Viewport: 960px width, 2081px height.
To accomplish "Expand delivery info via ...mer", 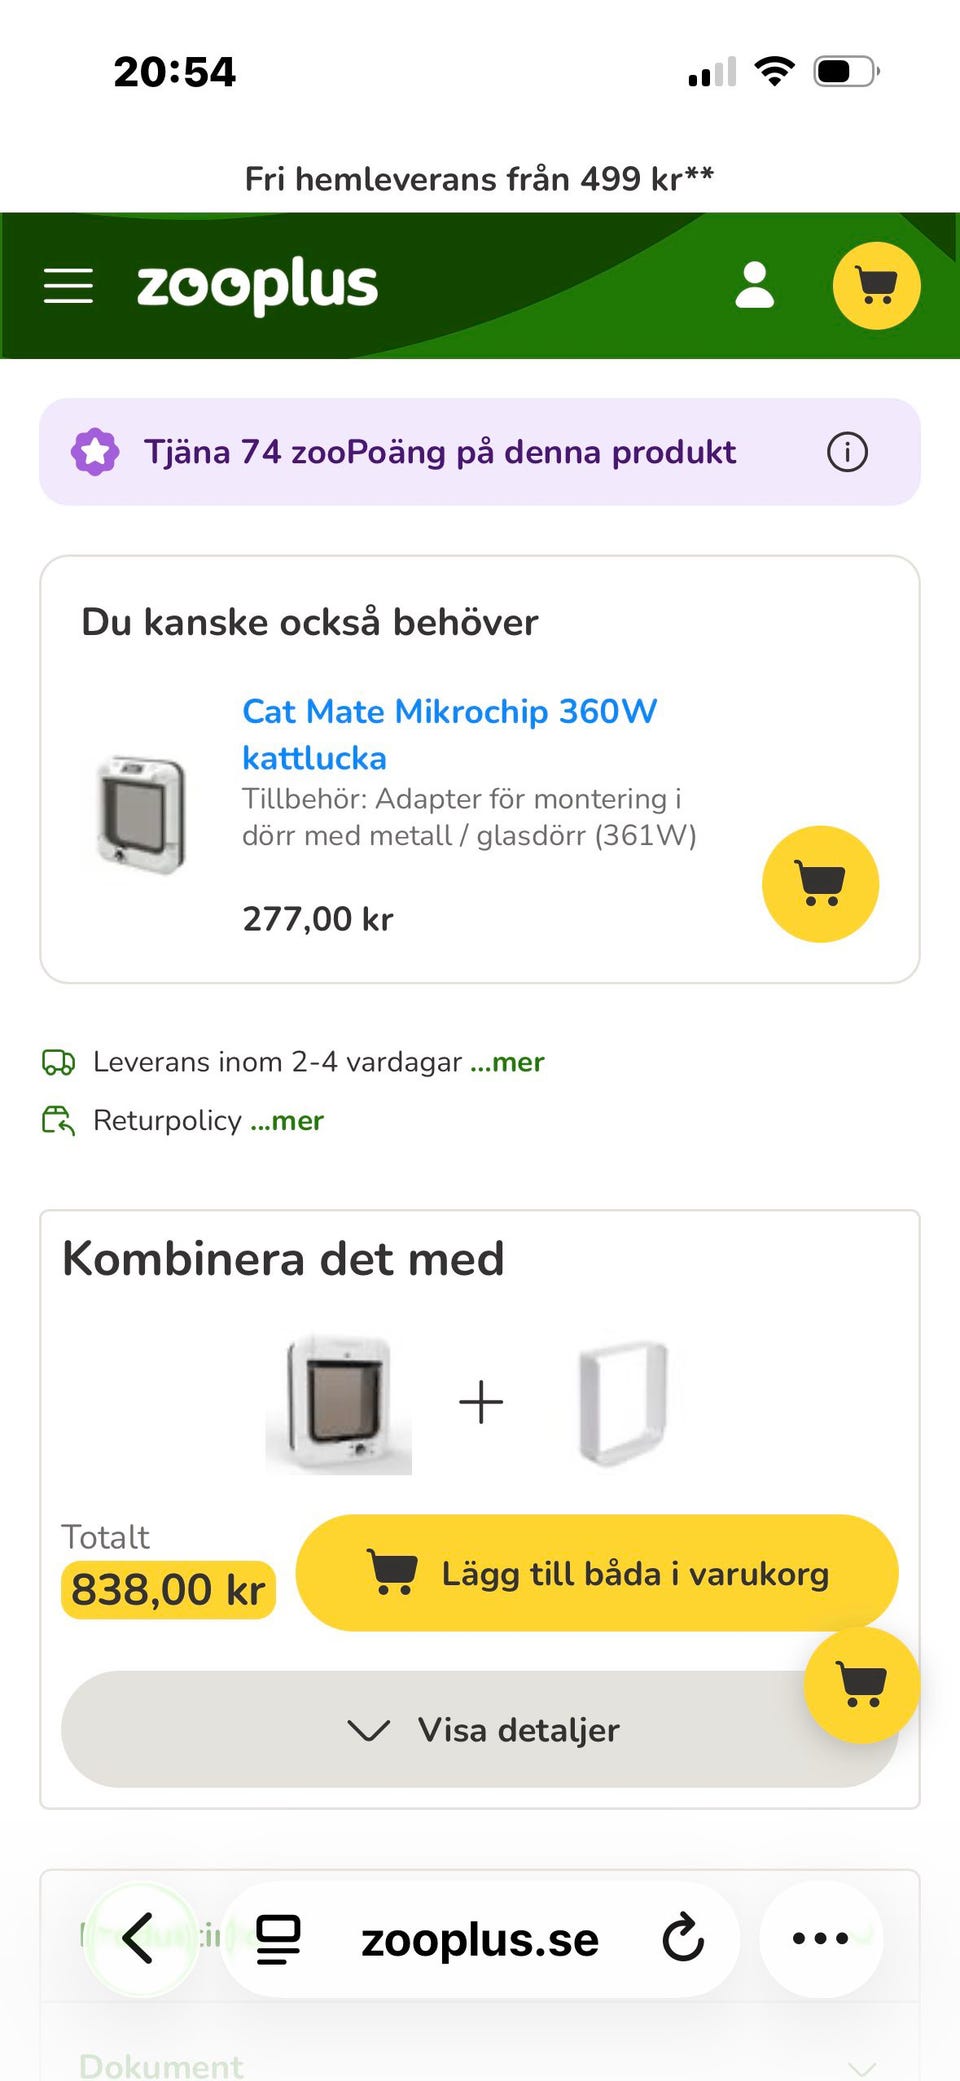I will click(x=507, y=1062).
